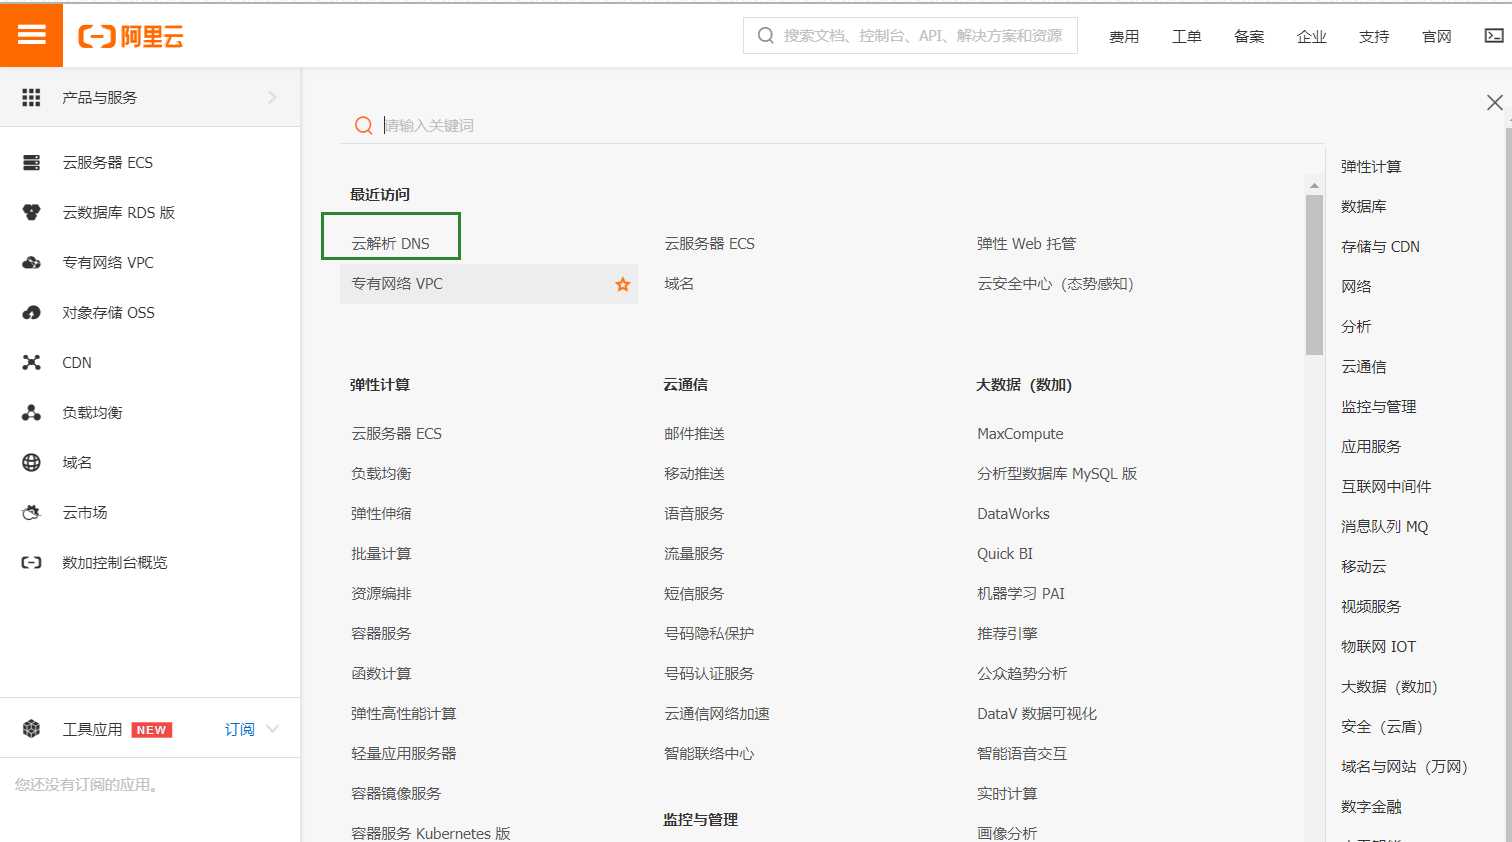Click the 域名 globe icon in sidebar
The width and height of the screenshot is (1512, 842).
(31, 462)
